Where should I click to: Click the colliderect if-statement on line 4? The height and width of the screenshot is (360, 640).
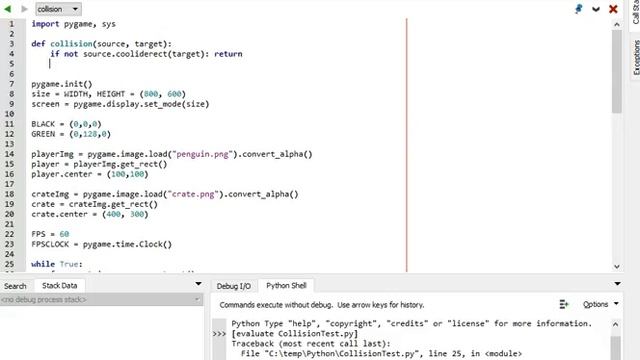tap(146, 54)
